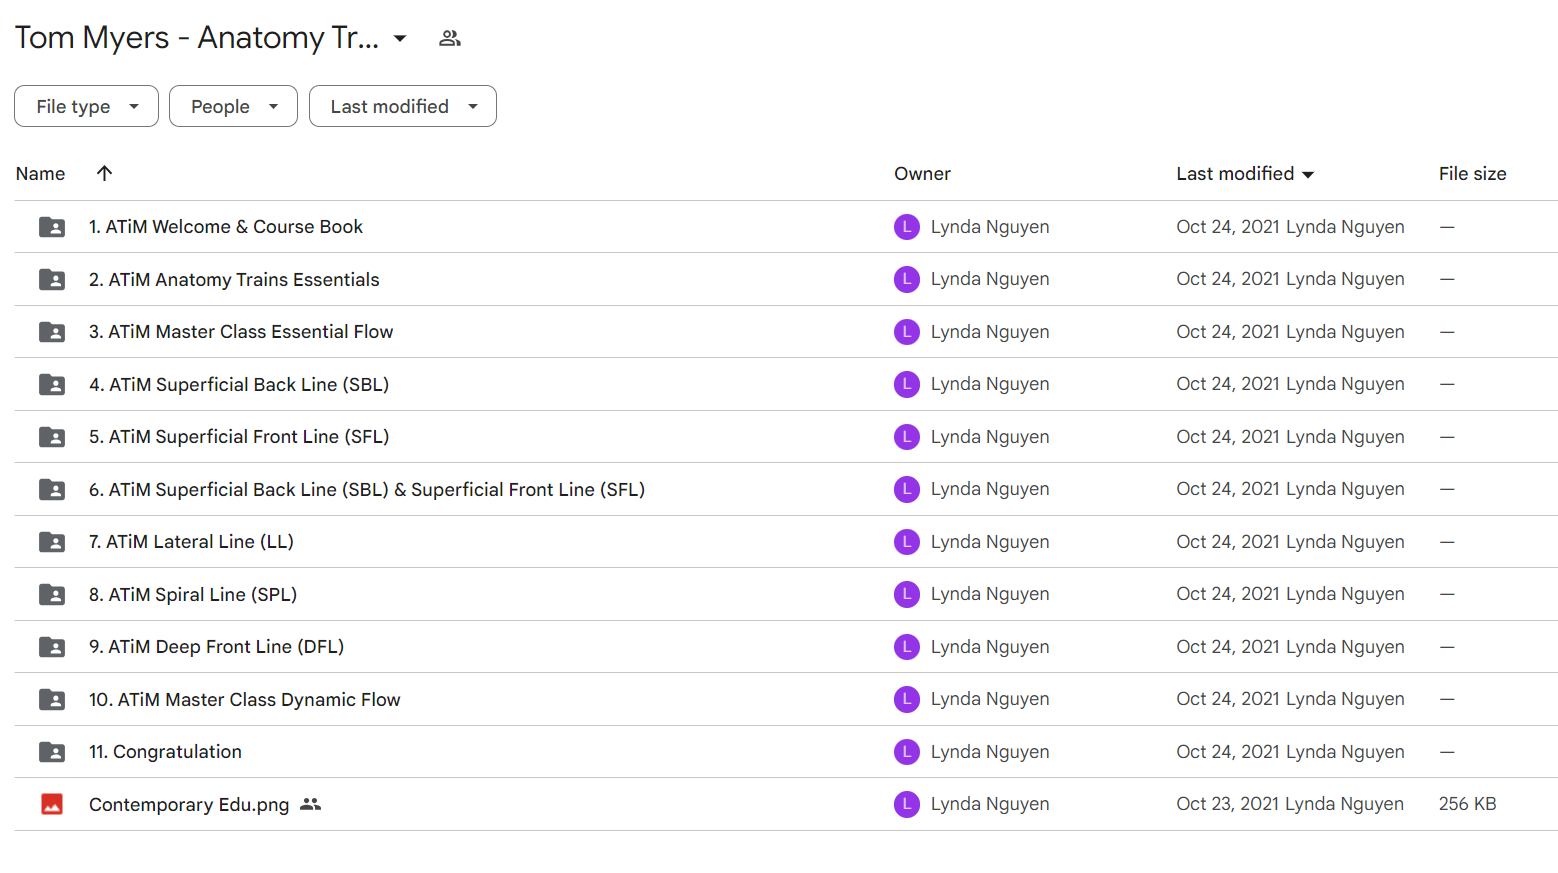
Task: Click owner avatar in 2. Anatomy Trains Essentials row
Action: point(907,279)
